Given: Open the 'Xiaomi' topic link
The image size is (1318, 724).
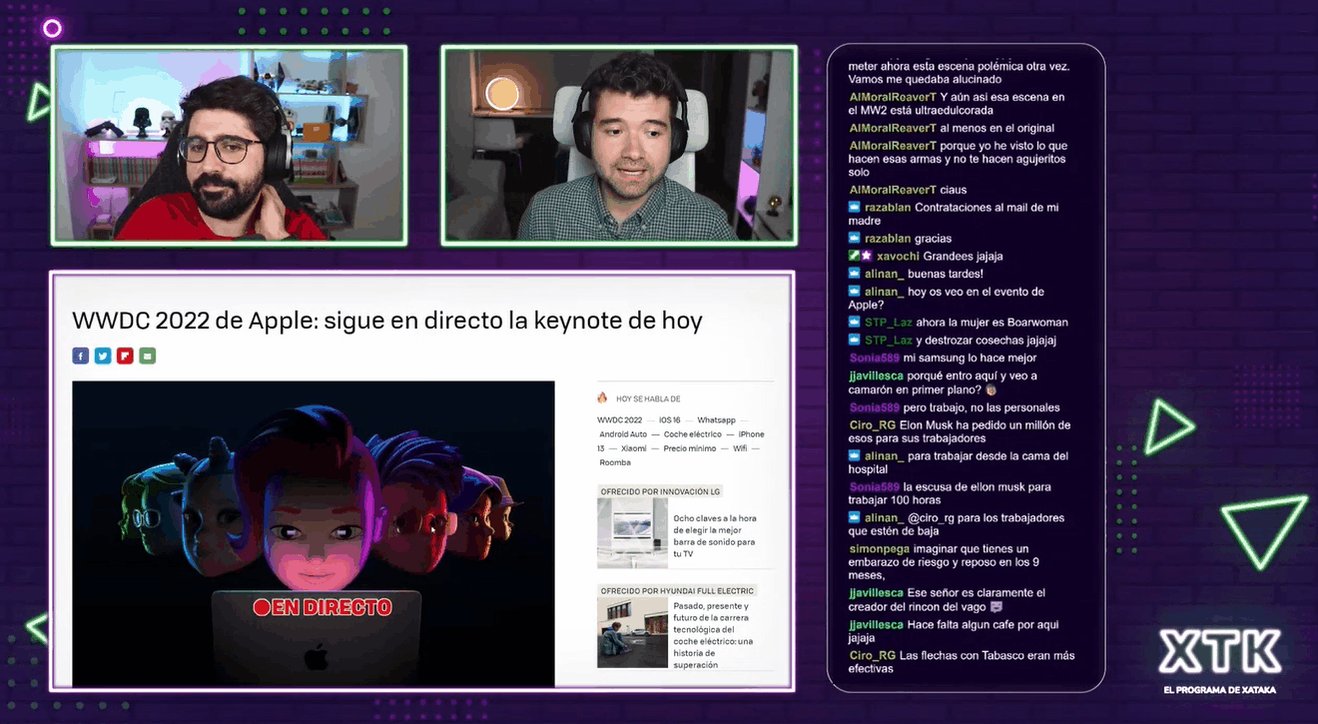Looking at the screenshot, I should (634, 448).
